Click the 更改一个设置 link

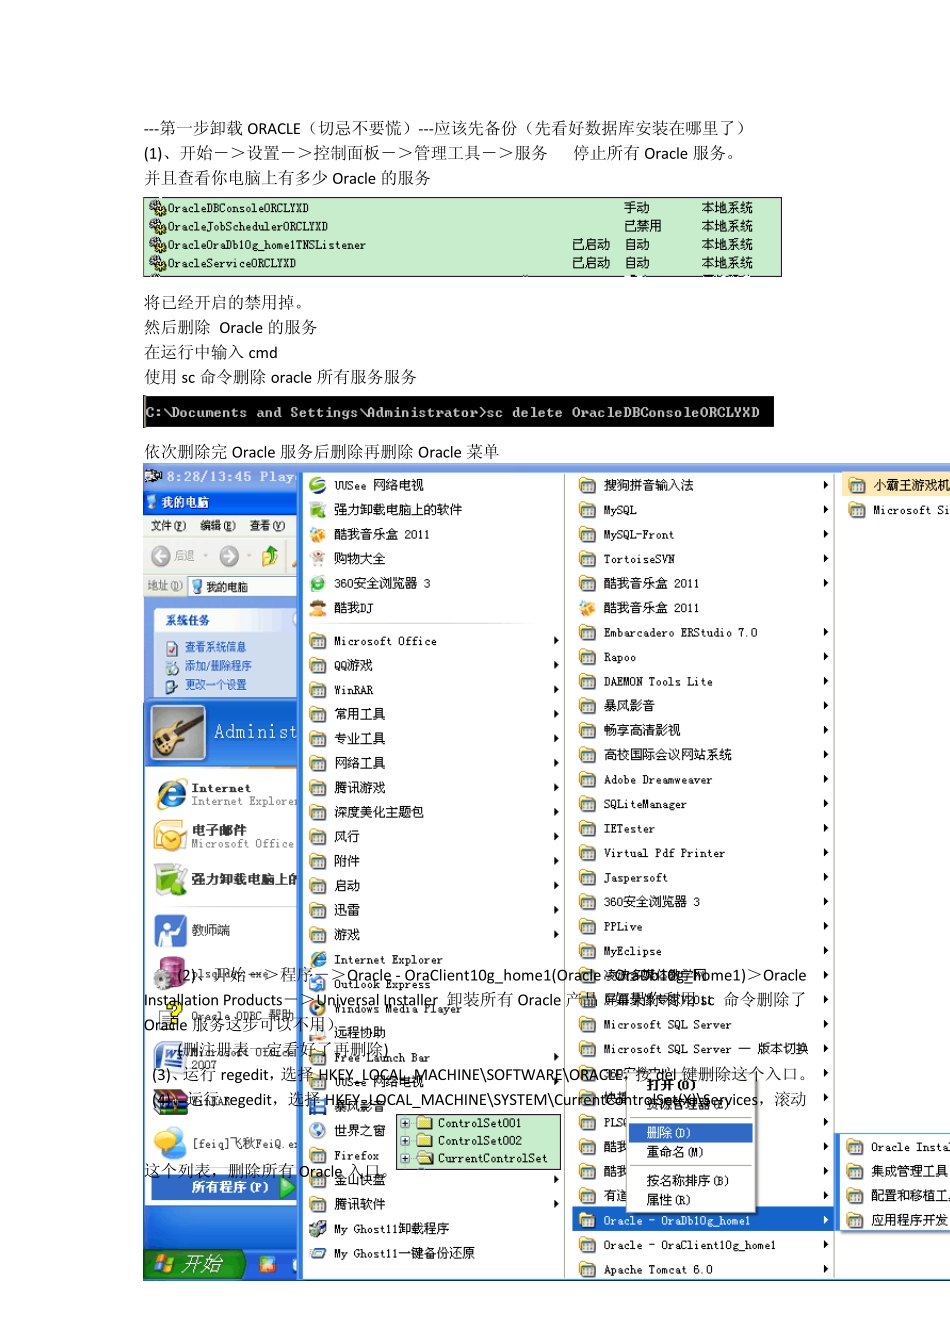point(215,685)
